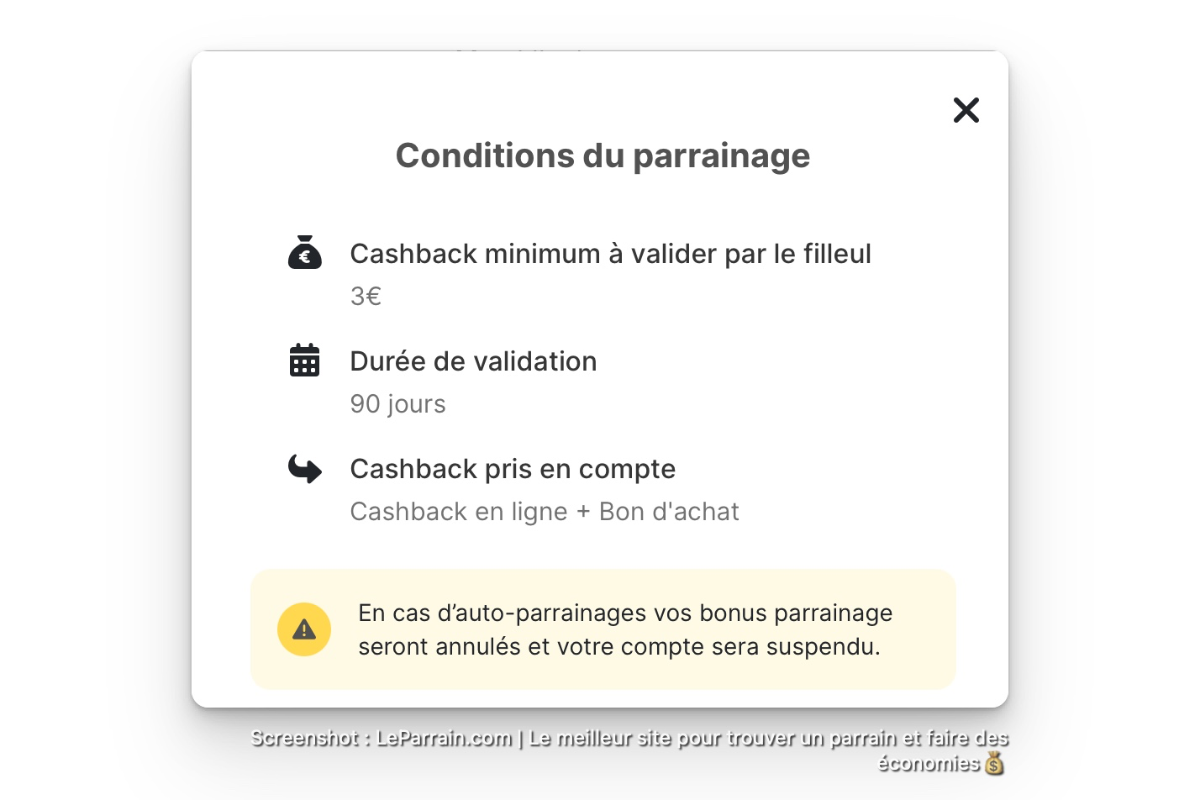Click the X to dismiss the dialog

[x=965, y=110]
